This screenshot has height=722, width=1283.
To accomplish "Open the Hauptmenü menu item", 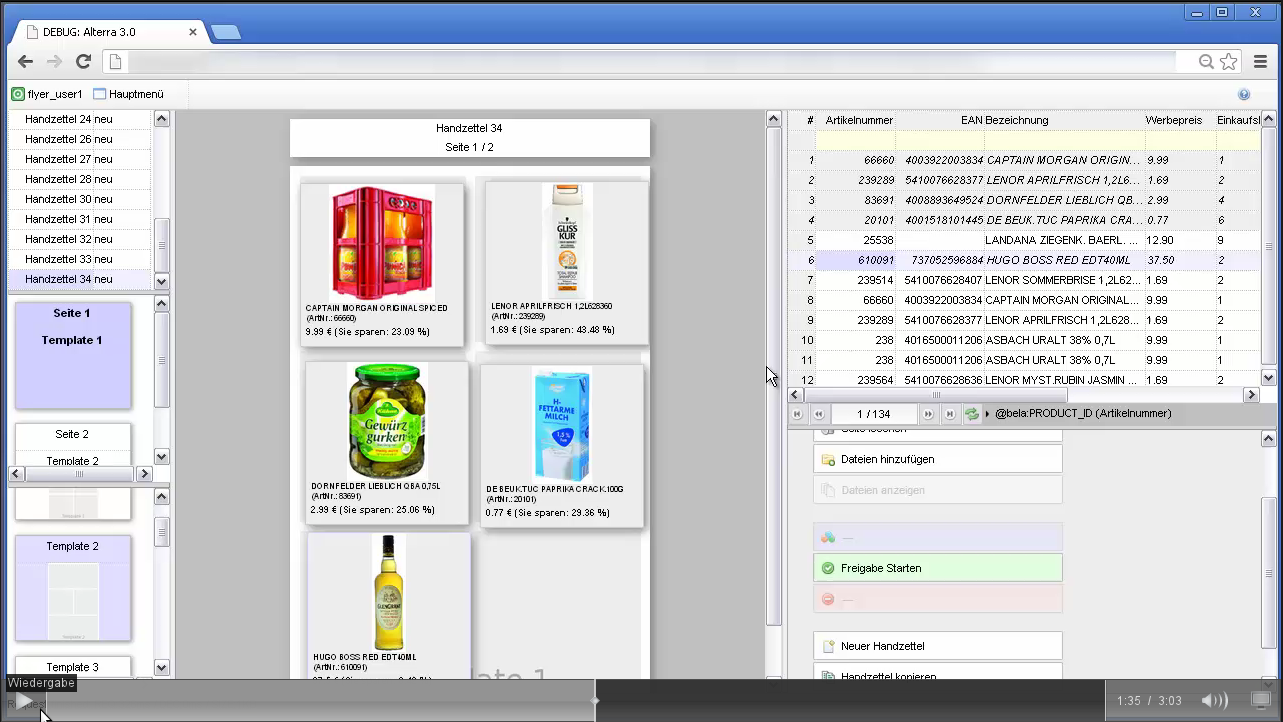I will [x=128, y=94].
